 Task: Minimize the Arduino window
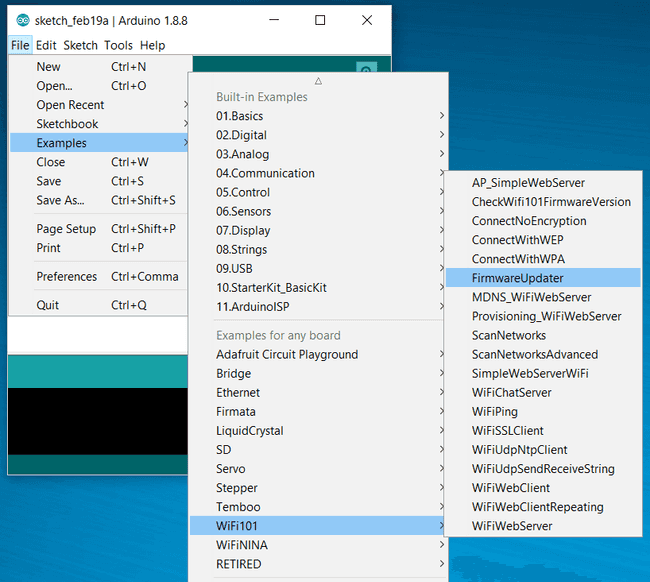[274, 20]
